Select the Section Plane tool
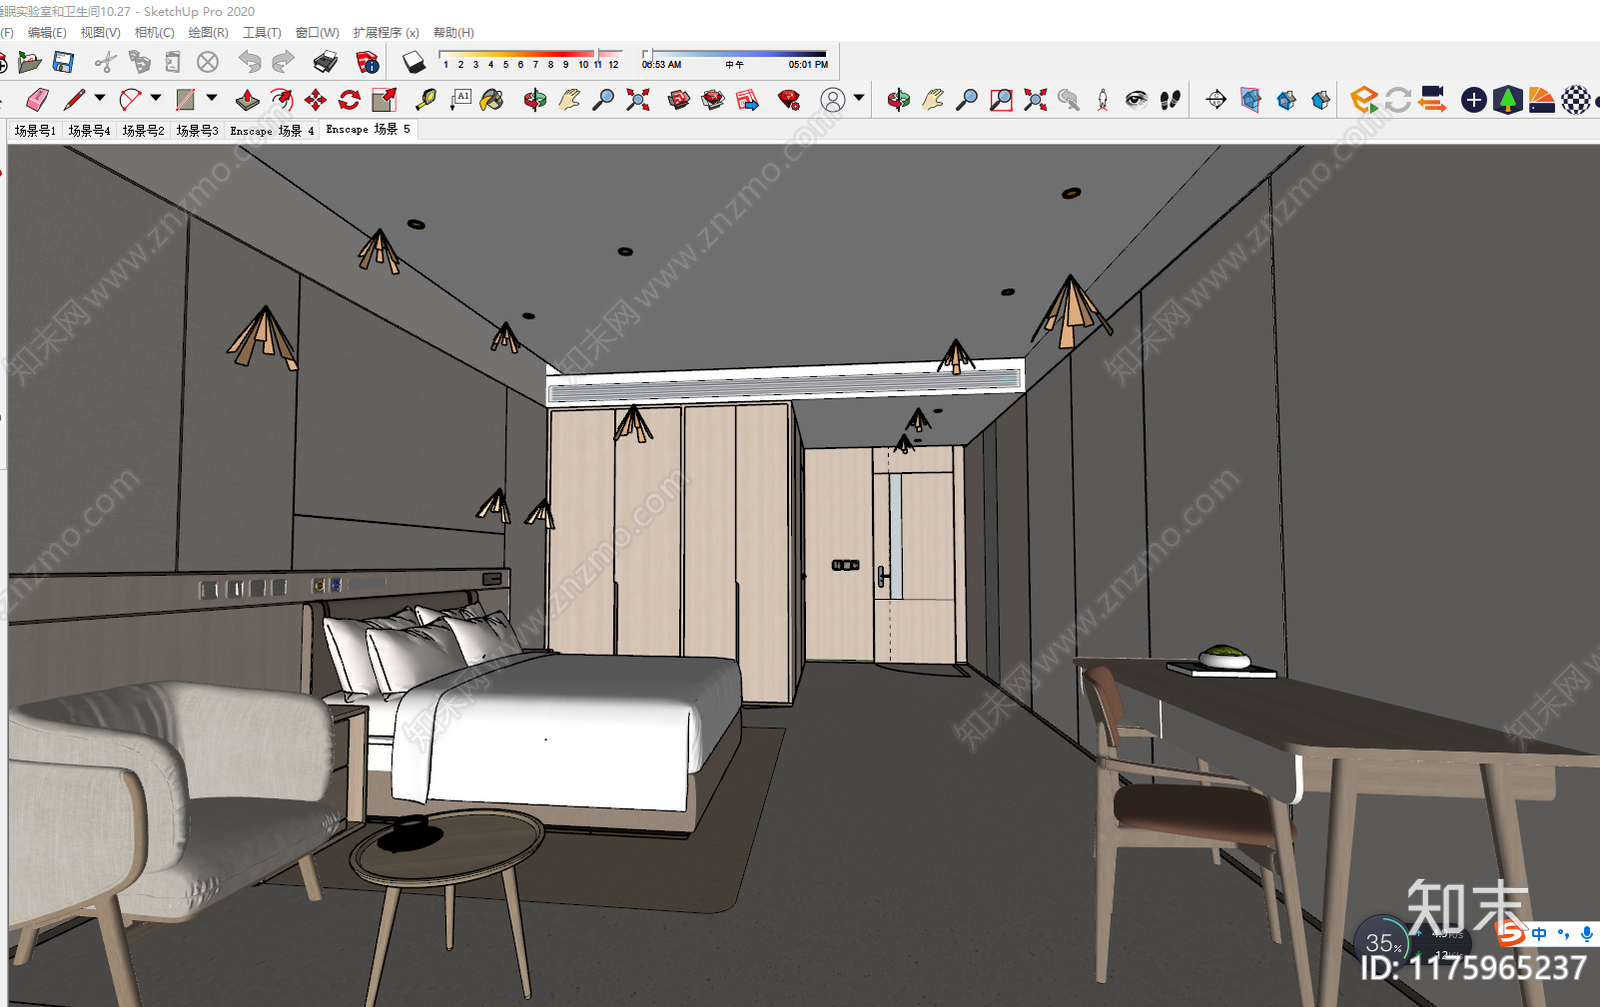Image resolution: width=1600 pixels, height=1007 pixels. tap(1216, 99)
